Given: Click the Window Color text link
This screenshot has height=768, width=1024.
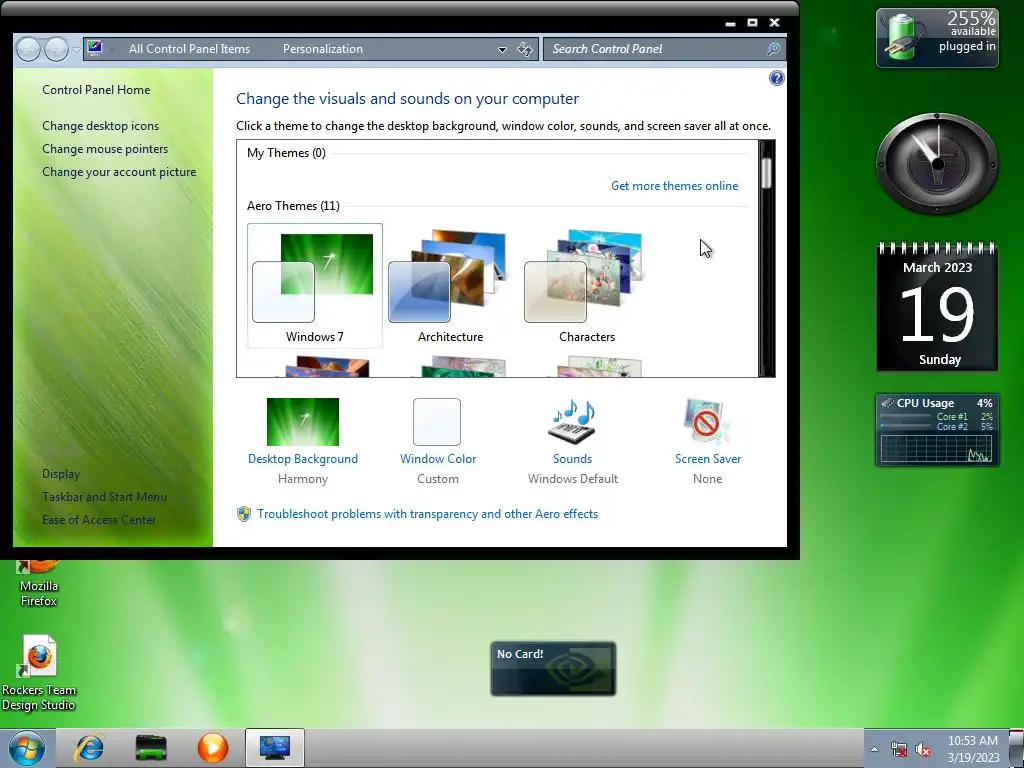Looking at the screenshot, I should [x=438, y=459].
